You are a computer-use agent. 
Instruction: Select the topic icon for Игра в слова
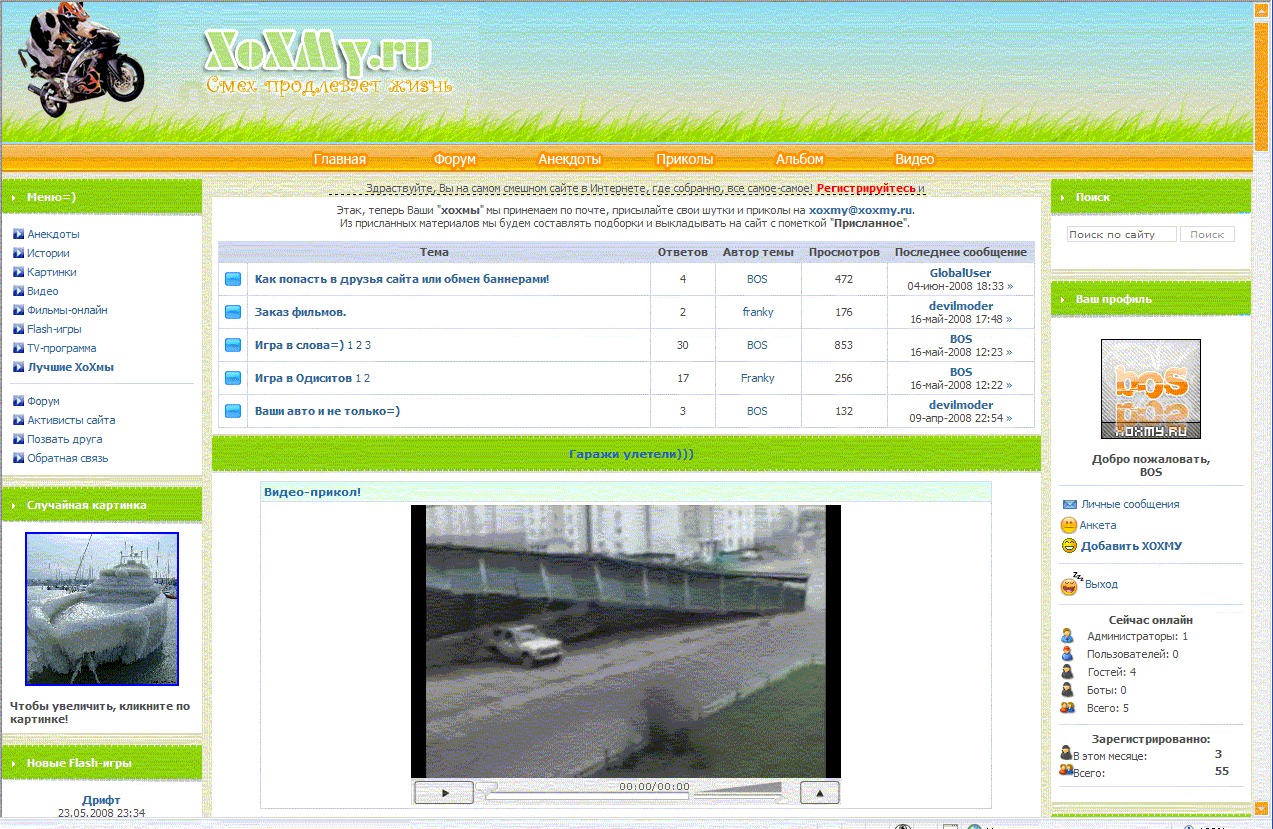coord(231,344)
